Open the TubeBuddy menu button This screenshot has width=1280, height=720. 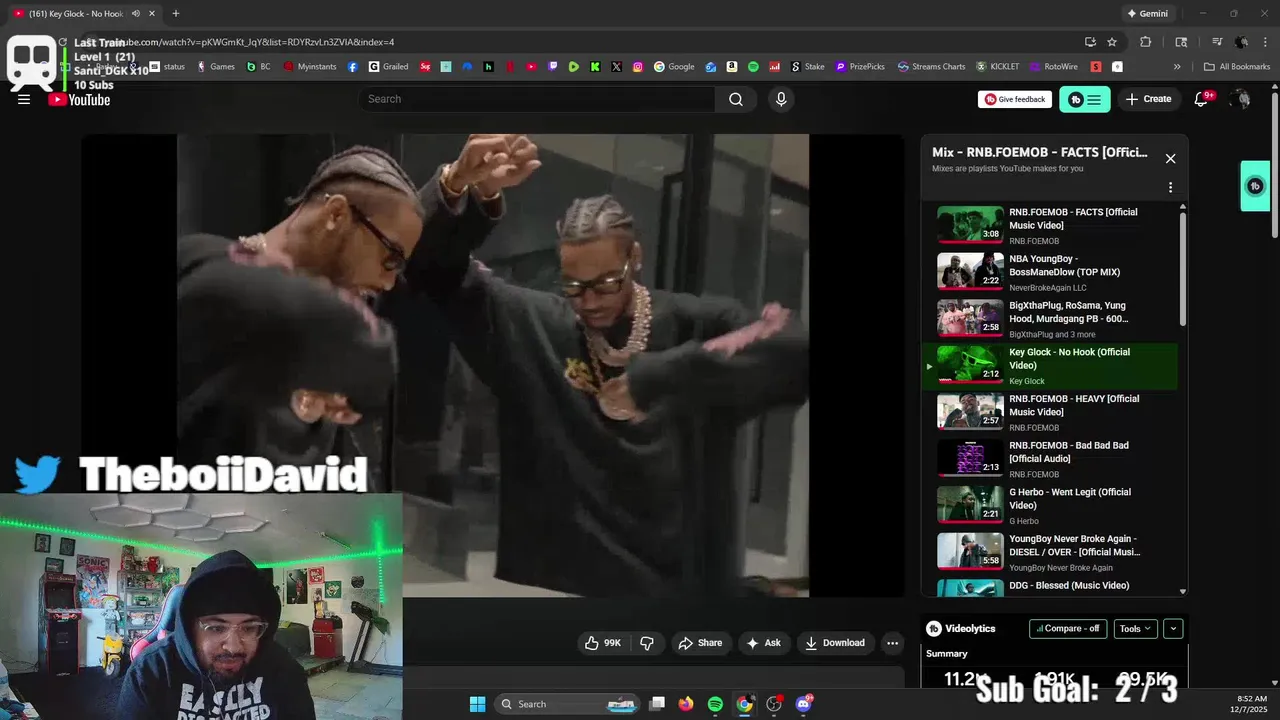(1085, 99)
